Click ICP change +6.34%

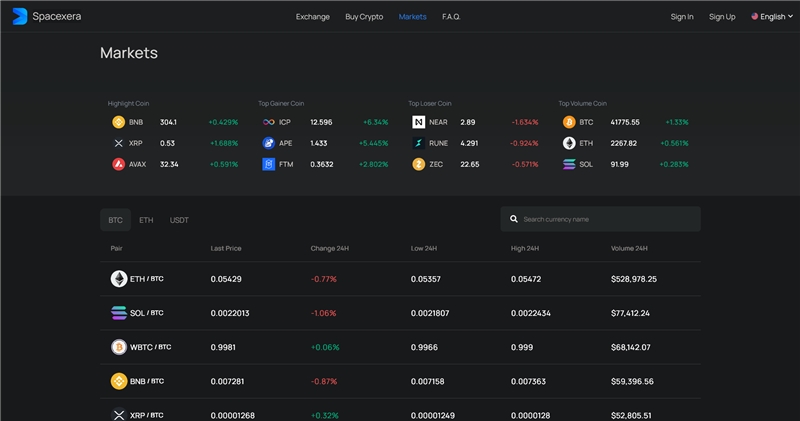point(376,122)
